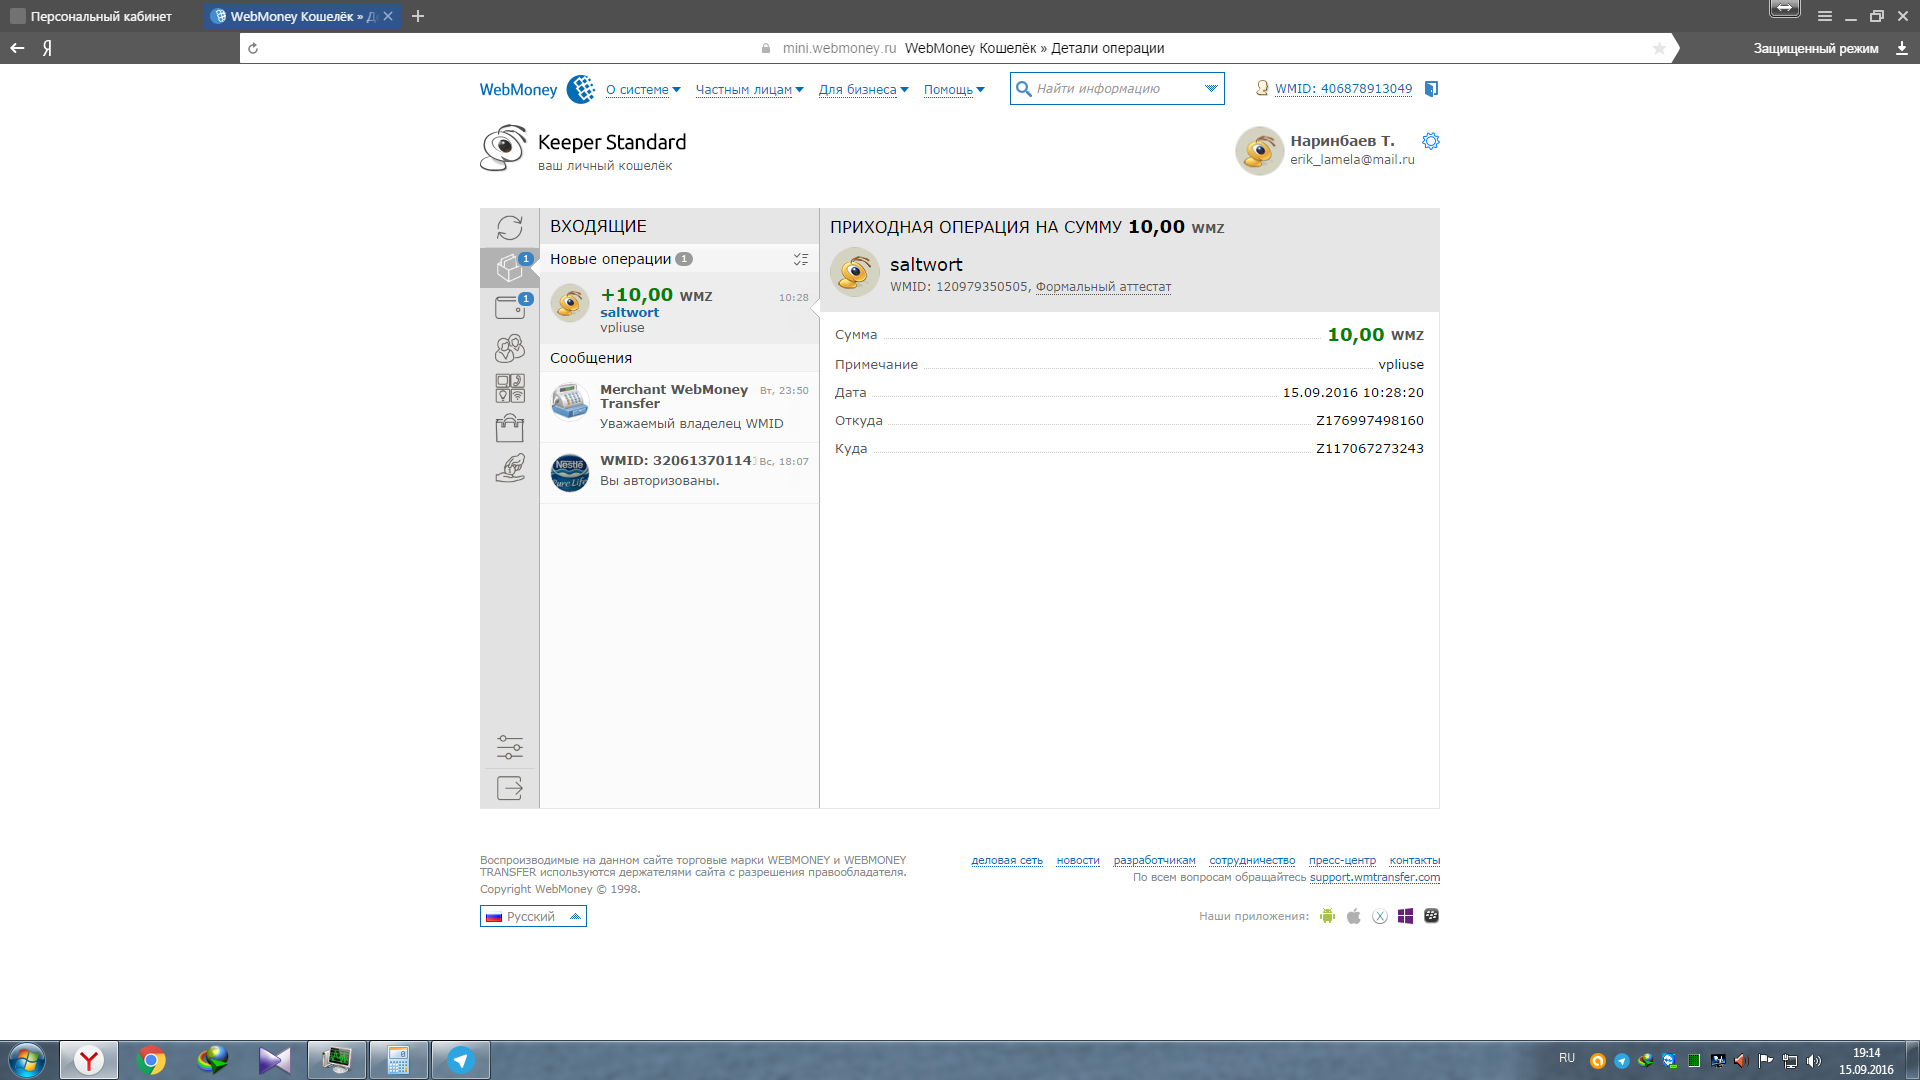Close the WebMoney Кошелёк browser tab
This screenshot has height=1080, width=1920.
pos(388,16)
